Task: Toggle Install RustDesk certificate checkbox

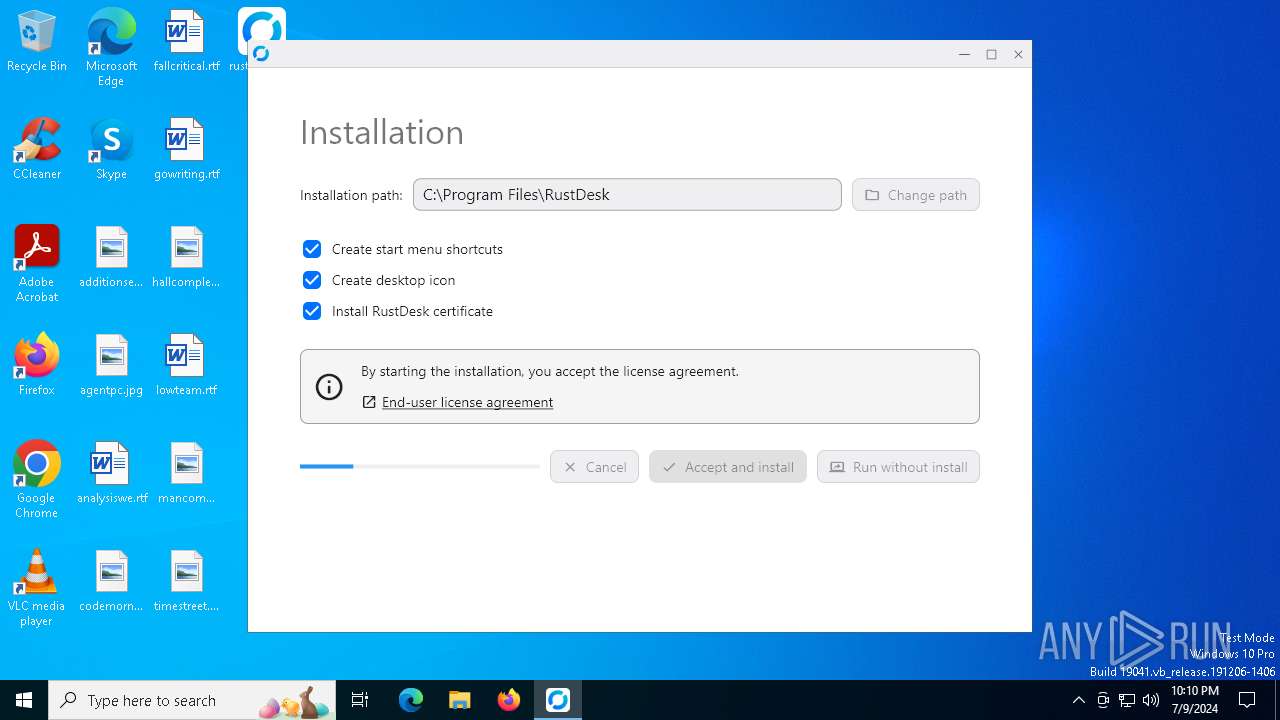Action: click(x=312, y=311)
